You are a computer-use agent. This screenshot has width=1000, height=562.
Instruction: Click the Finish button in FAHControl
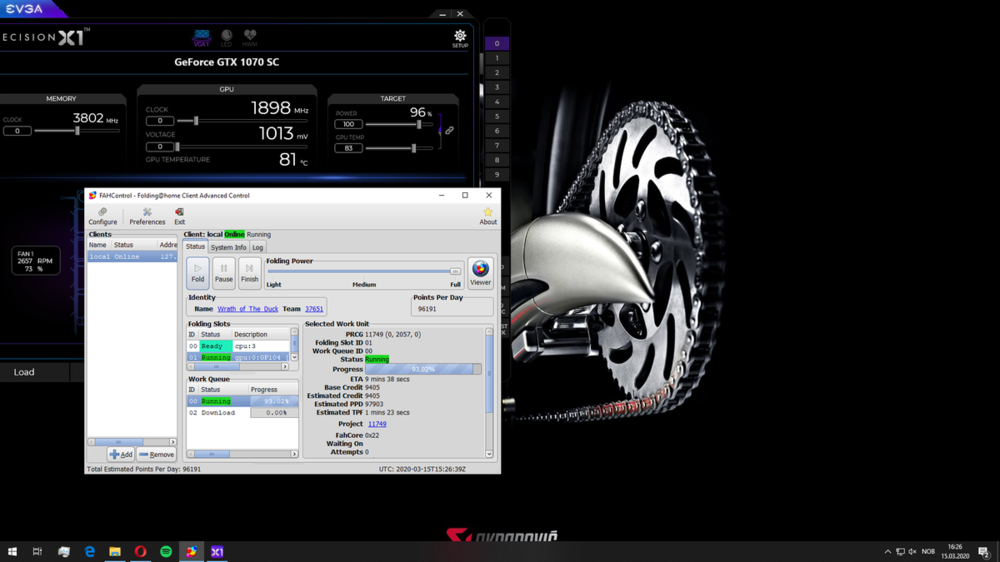click(x=249, y=272)
